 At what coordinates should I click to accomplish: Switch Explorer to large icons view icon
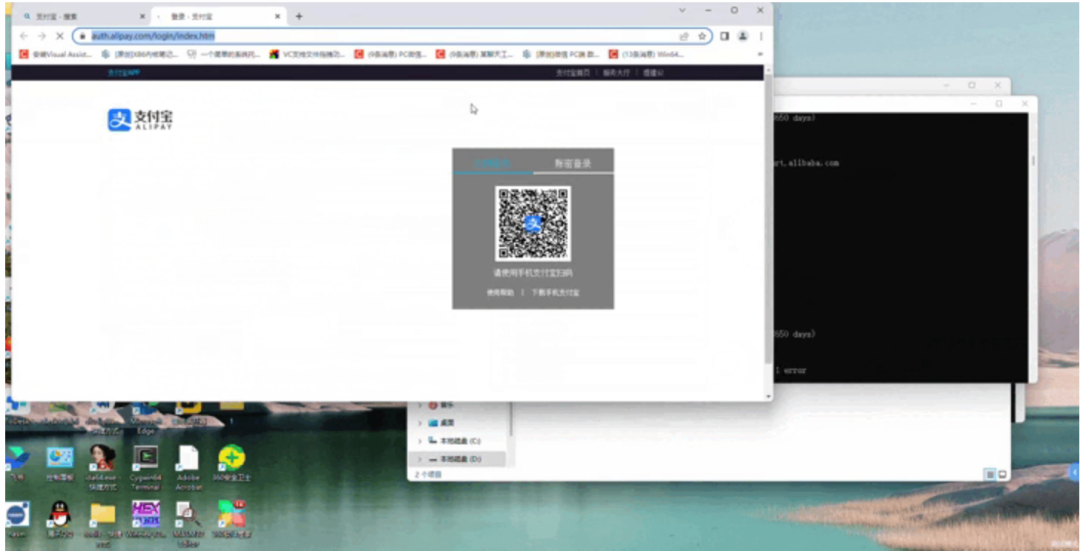[1002, 475]
